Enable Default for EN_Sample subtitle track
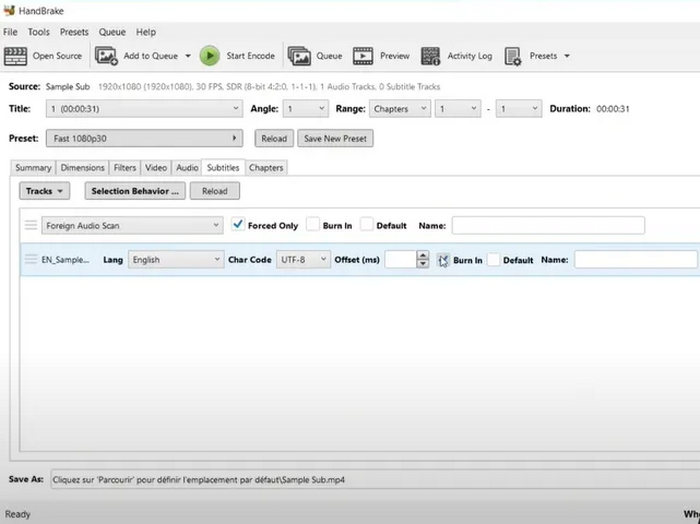700x524 pixels. point(493,260)
